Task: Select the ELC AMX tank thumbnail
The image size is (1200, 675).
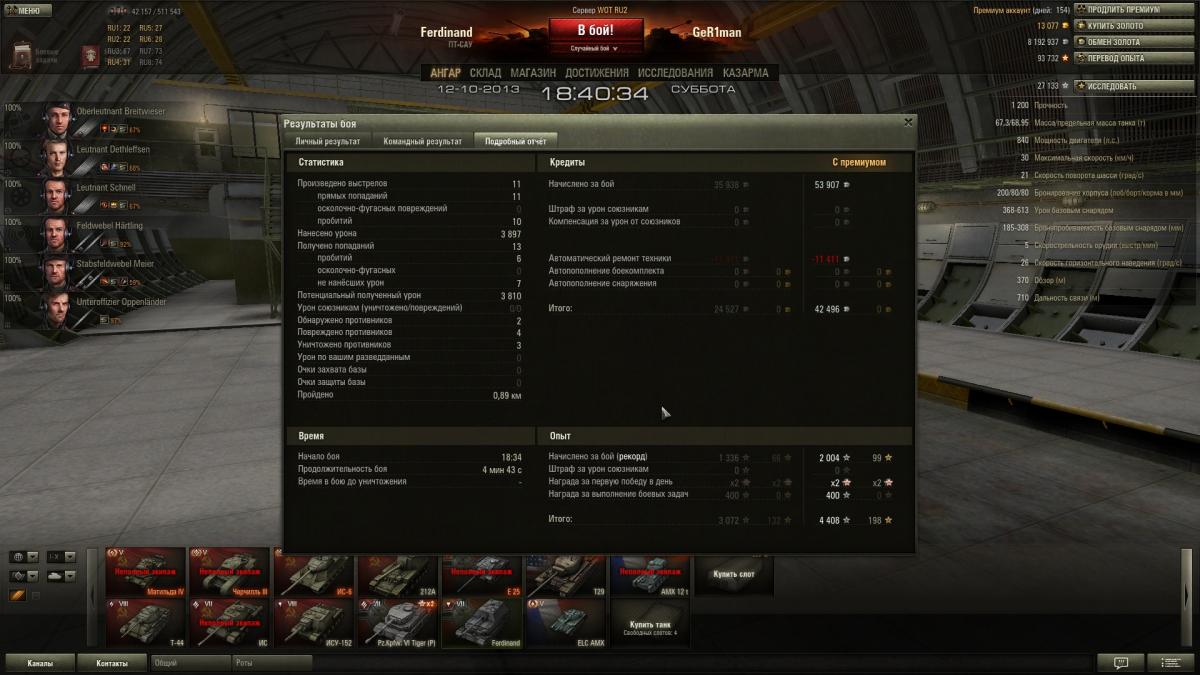Action: pos(566,622)
